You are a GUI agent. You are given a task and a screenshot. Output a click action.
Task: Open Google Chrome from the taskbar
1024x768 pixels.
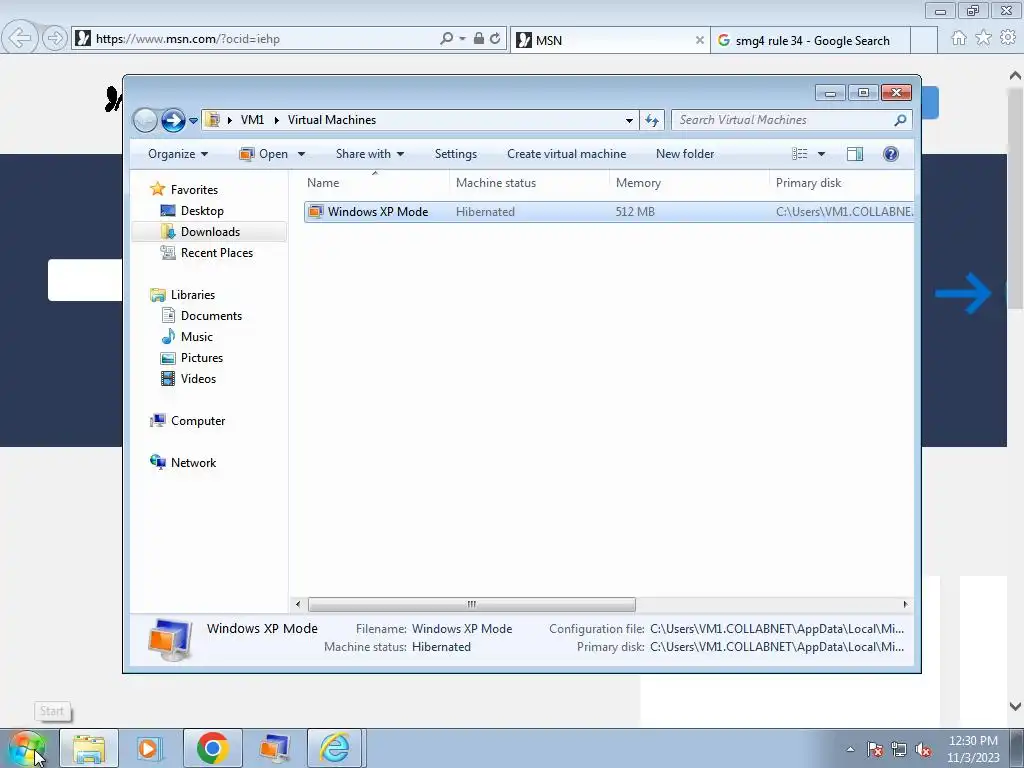coord(212,748)
